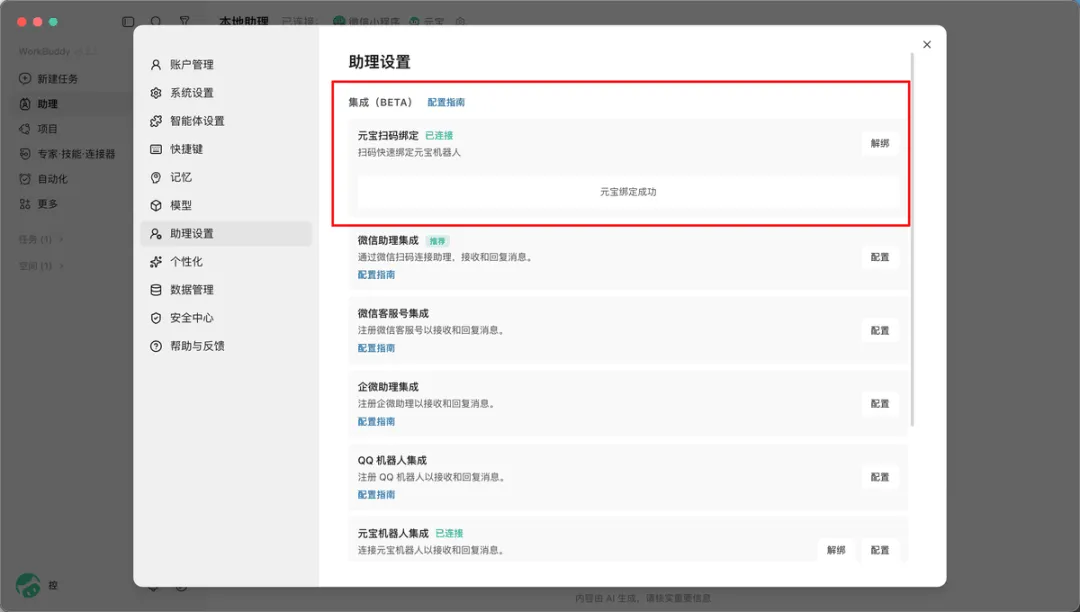Click 更多 in WorkBuddy main sidebar
1080x612 pixels.
(x=39, y=204)
